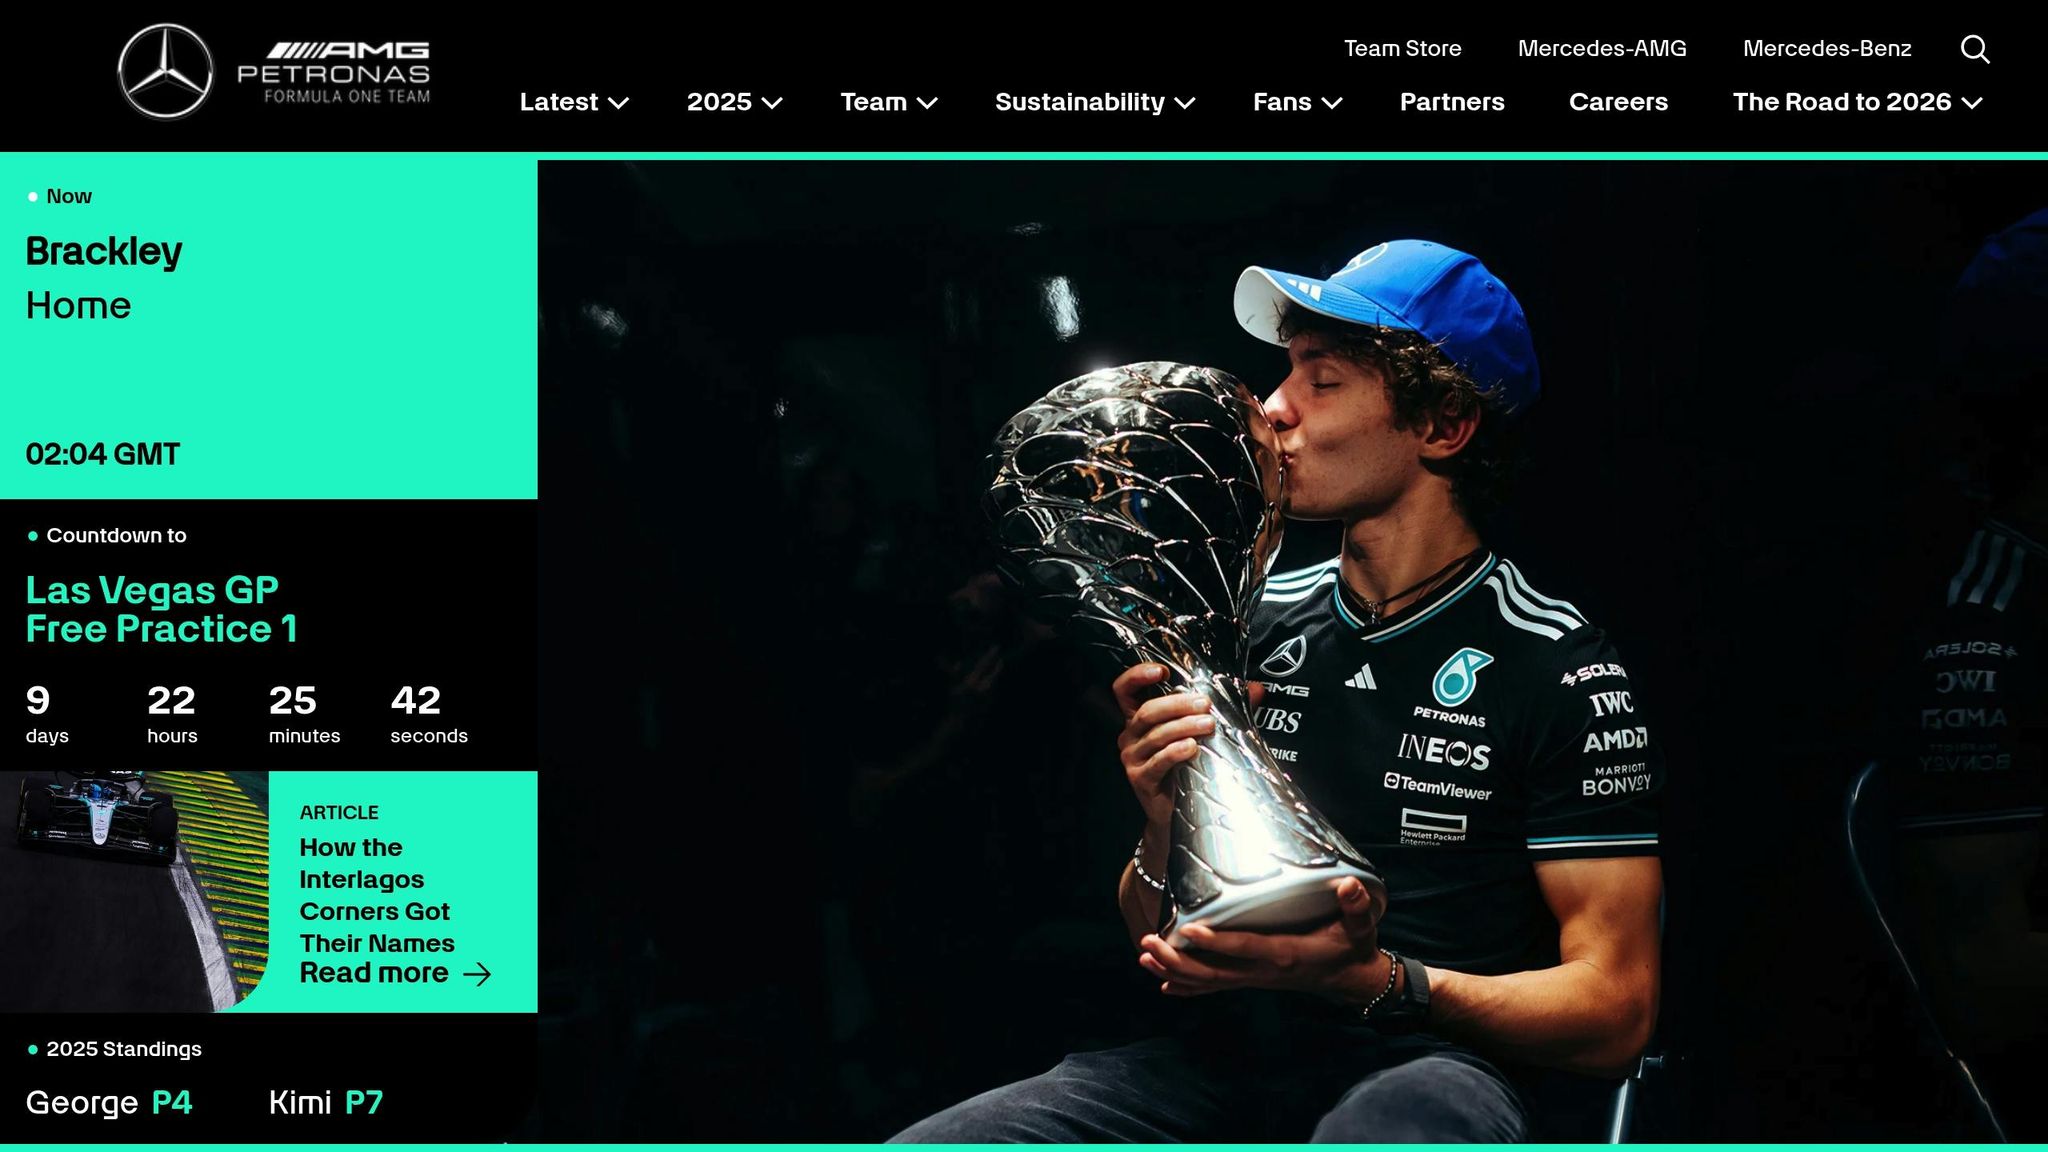Click the Read more arrow icon
The image size is (2048, 1152).
478,974
